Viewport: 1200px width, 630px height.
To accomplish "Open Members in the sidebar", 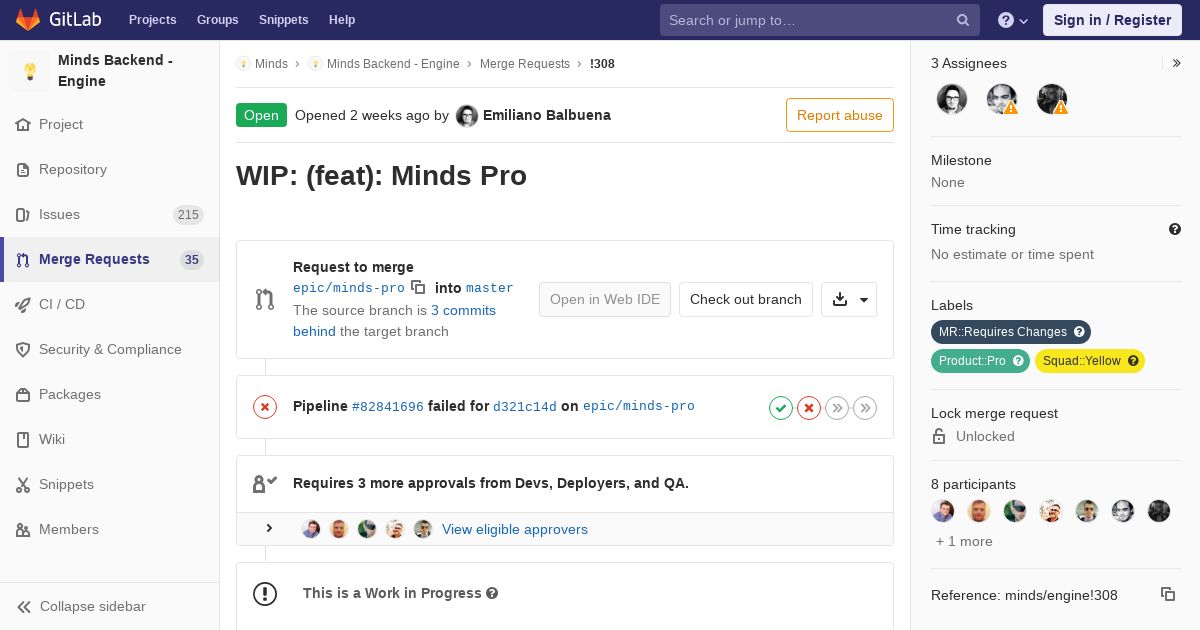I will tap(110, 529).
